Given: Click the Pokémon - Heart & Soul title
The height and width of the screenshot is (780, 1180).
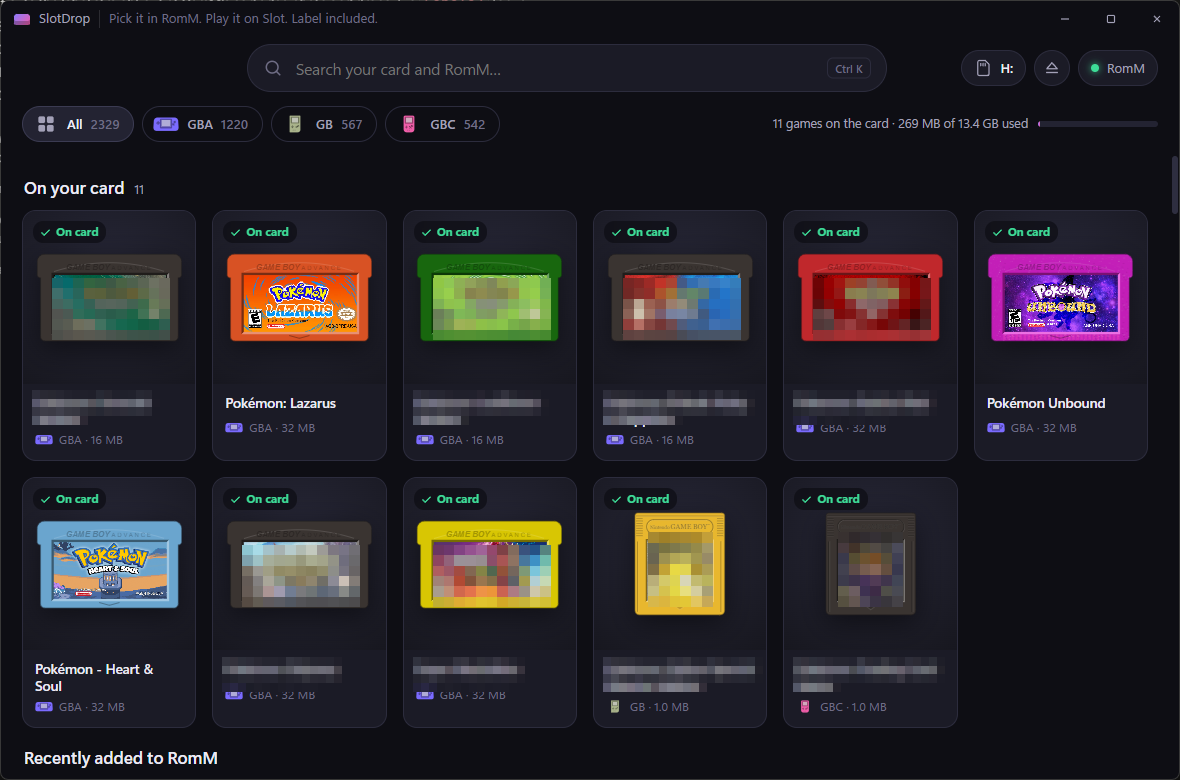Looking at the screenshot, I should click(x=94, y=678).
